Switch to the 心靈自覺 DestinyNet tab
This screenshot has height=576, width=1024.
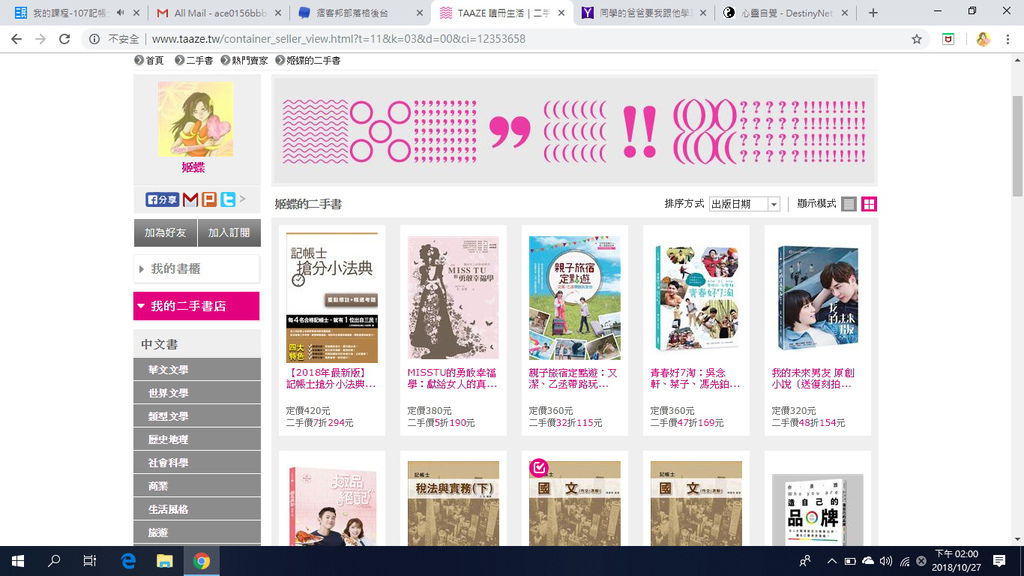784,12
